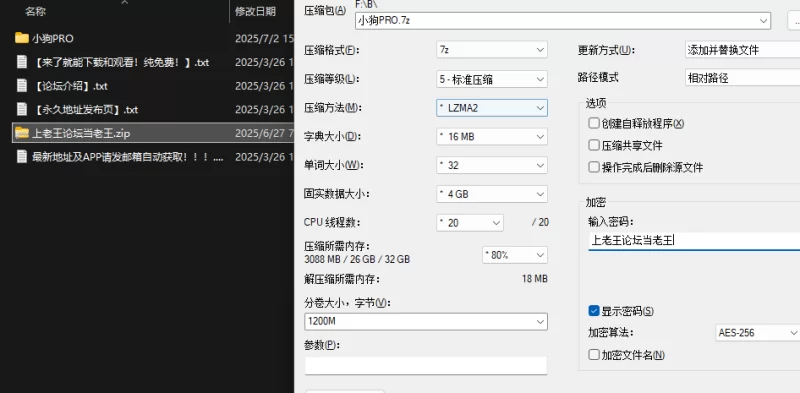Open the 字典大小 16 MB dropdown
This screenshot has height=393, width=800.
(492, 136)
